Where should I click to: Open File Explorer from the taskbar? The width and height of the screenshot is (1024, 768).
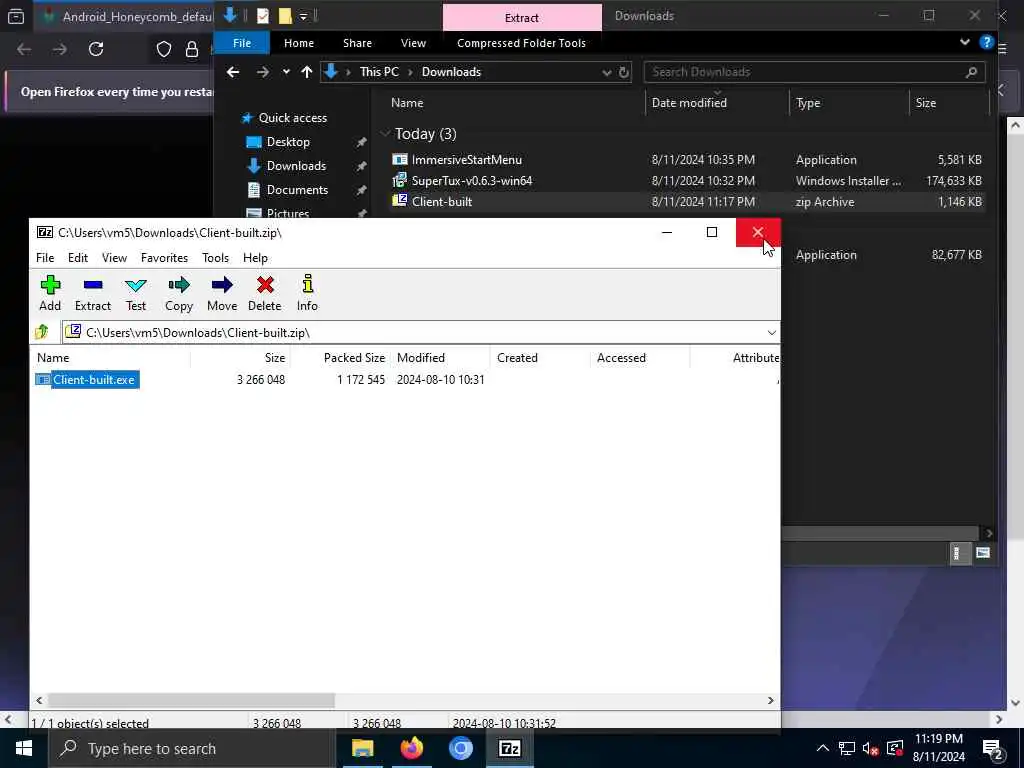coord(362,748)
